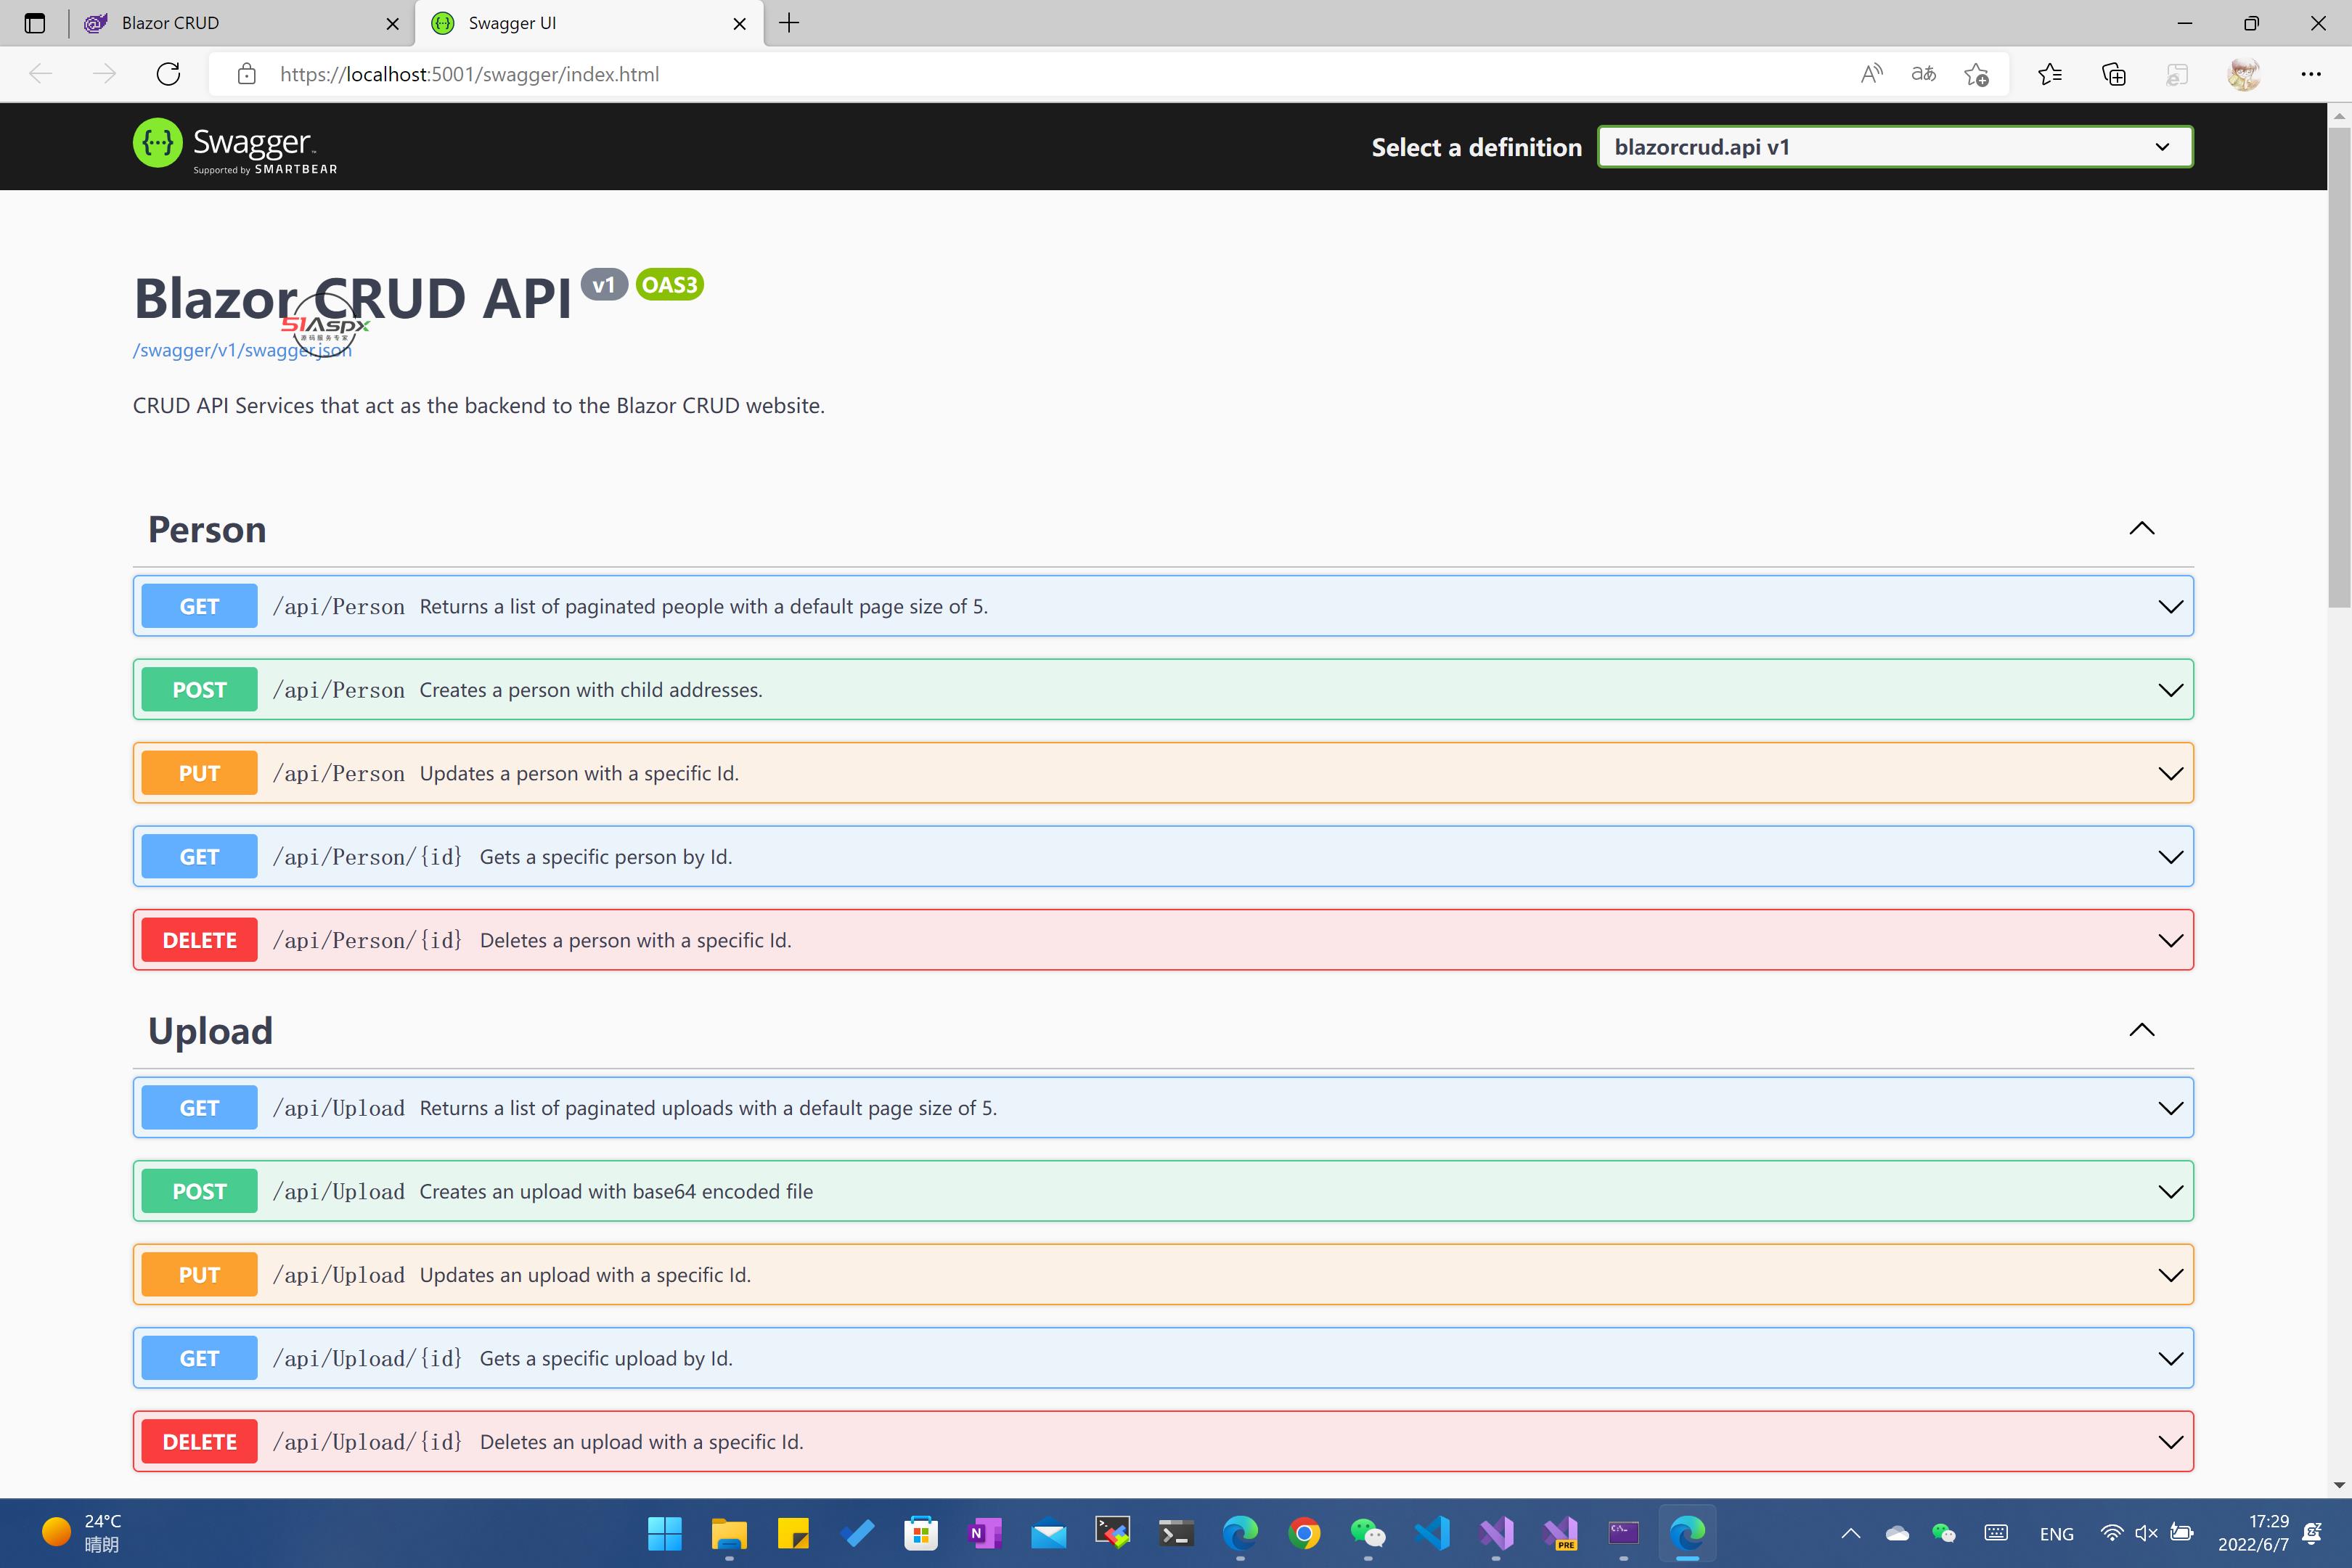
Task: Expand GET /api/Upload chevron
Action: pyautogui.click(x=2170, y=1108)
